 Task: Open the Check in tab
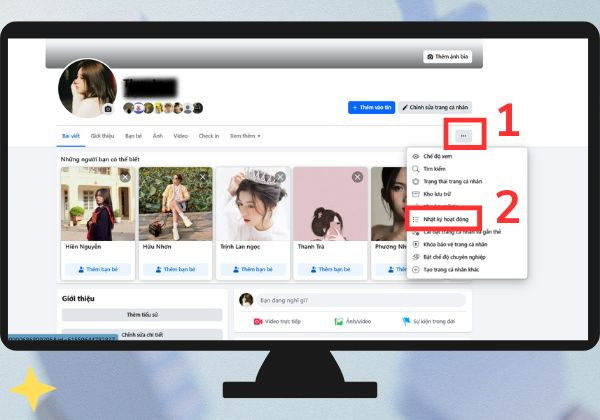[209, 136]
